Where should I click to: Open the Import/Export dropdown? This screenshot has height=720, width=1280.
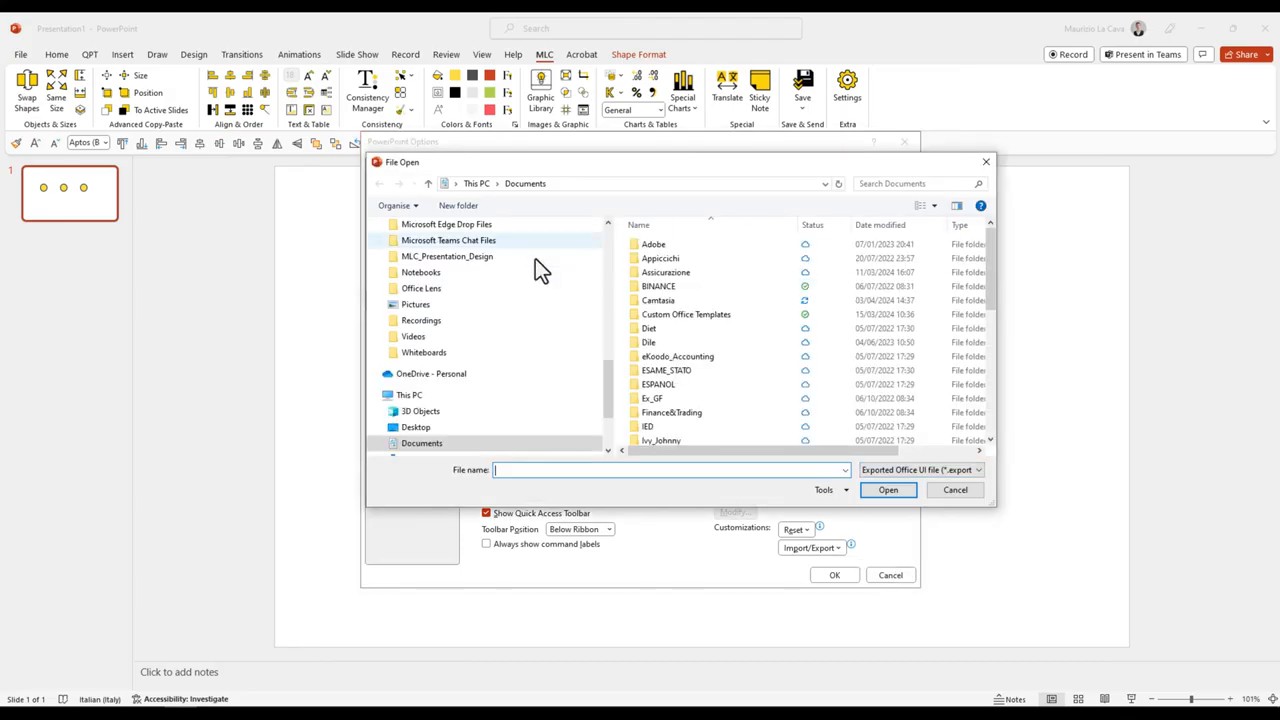click(x=812, y=548)
